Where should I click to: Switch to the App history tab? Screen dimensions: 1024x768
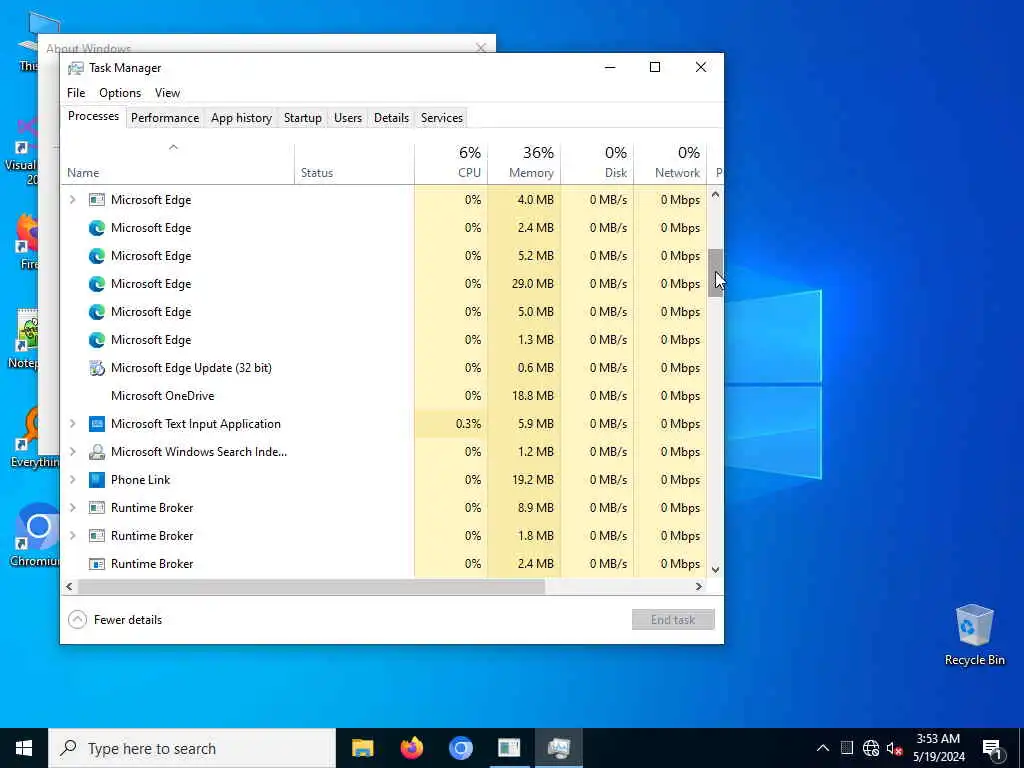click(241, 118)
